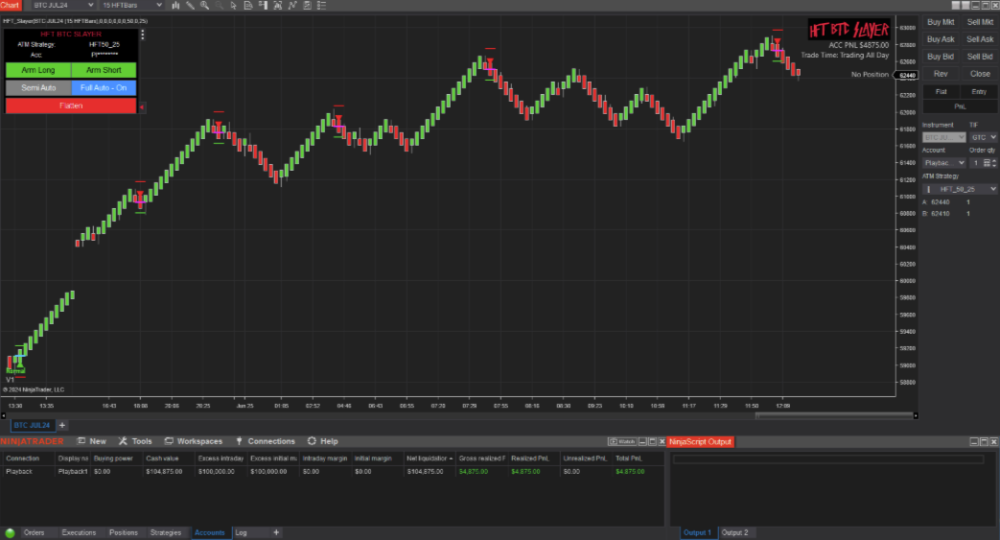Add a new chart tab with plus icon
1000x540 pixels.
click(62, 425)
